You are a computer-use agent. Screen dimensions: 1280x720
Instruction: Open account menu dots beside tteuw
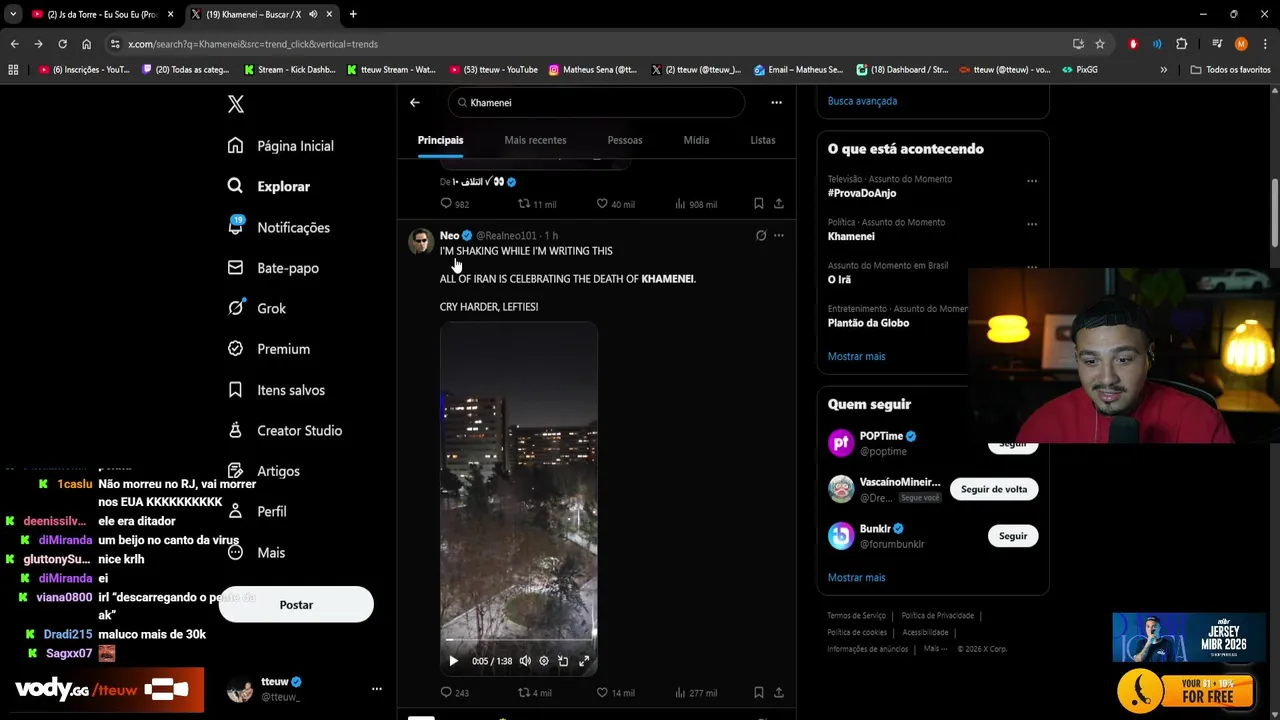377,689
